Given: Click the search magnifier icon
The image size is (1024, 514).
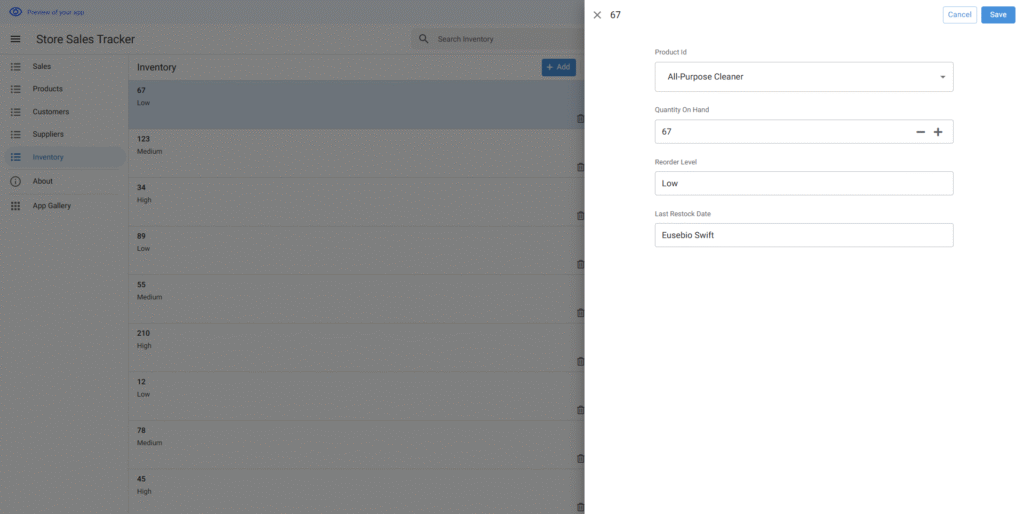Looking at the screenshot, I should pos(424,39).
